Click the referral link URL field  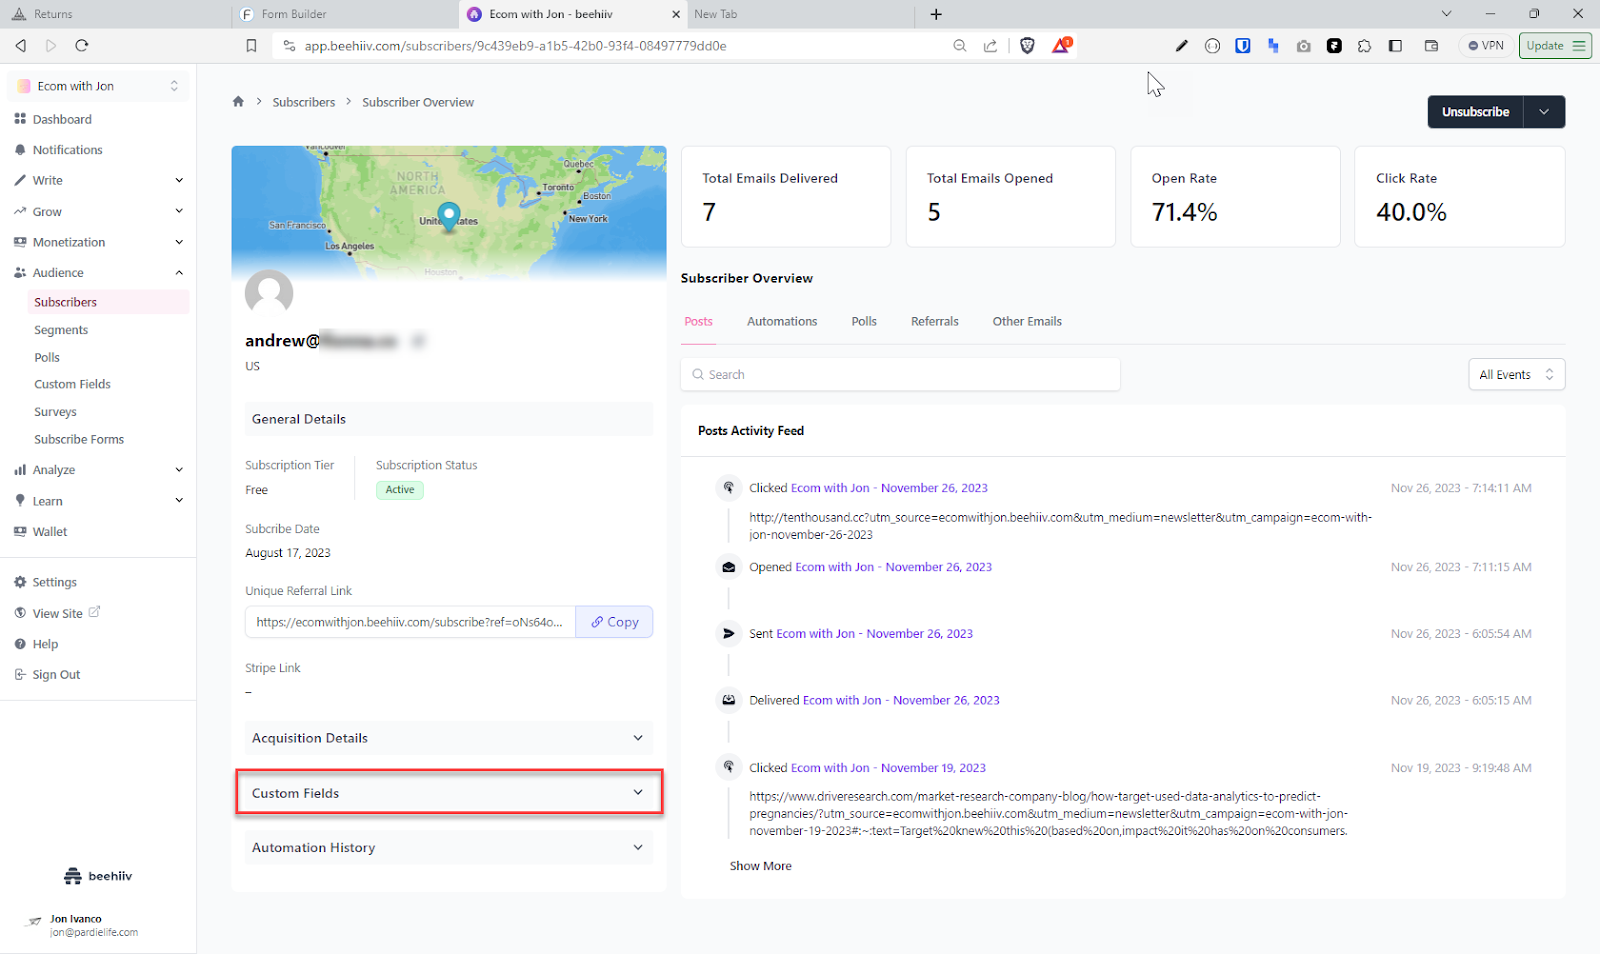click(x=410, y=622)
